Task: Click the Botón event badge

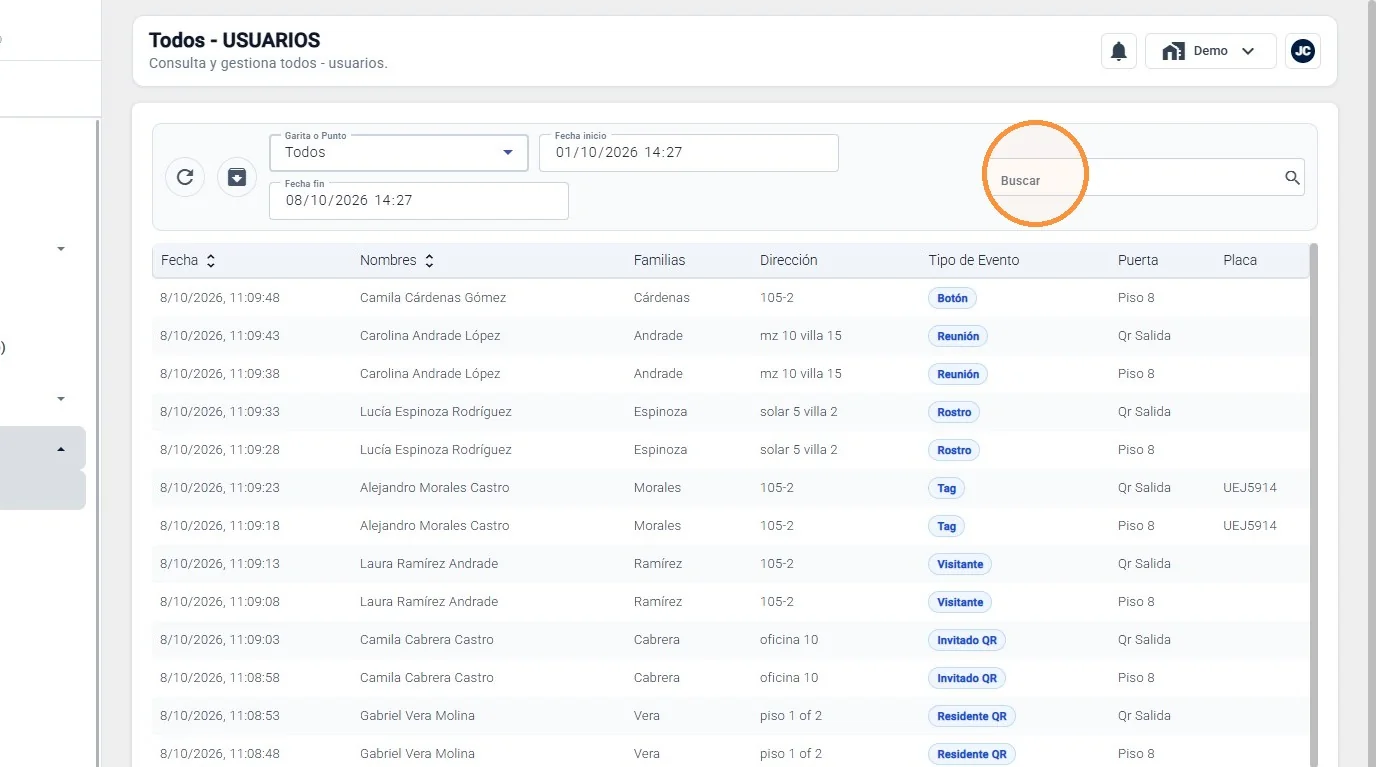Action: pyautogui.click(x=953, y=298)
